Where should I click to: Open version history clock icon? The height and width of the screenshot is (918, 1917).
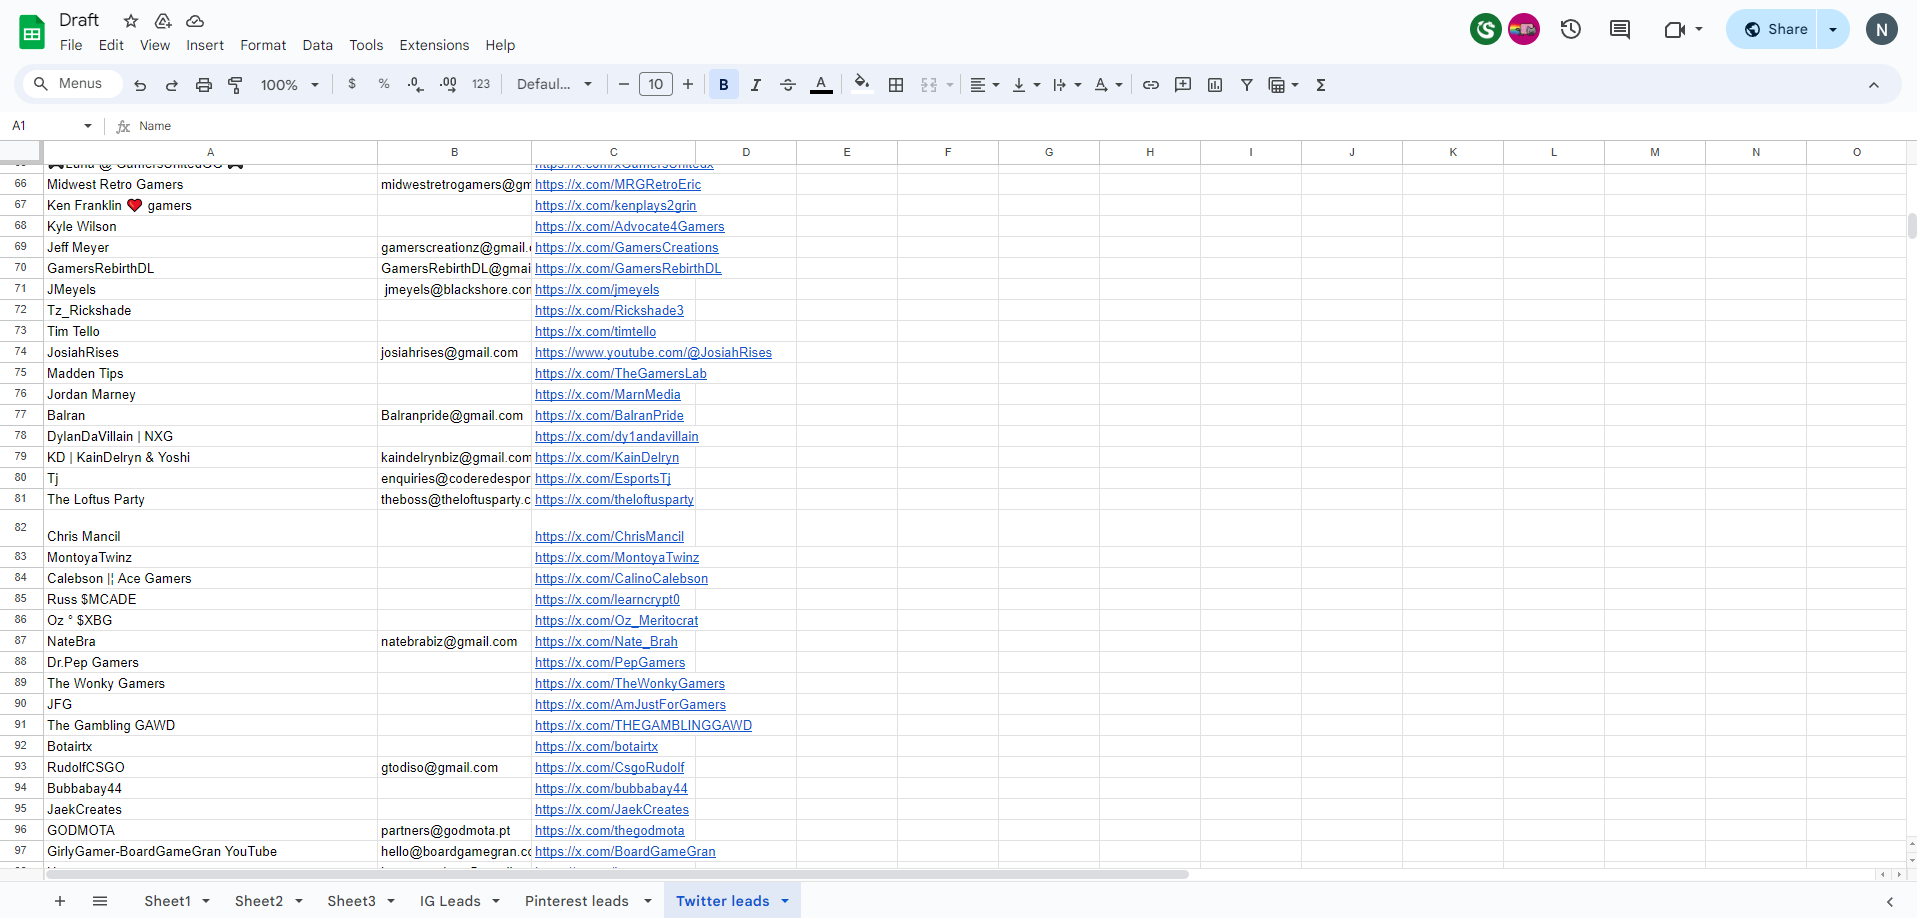click(1571, 29)
